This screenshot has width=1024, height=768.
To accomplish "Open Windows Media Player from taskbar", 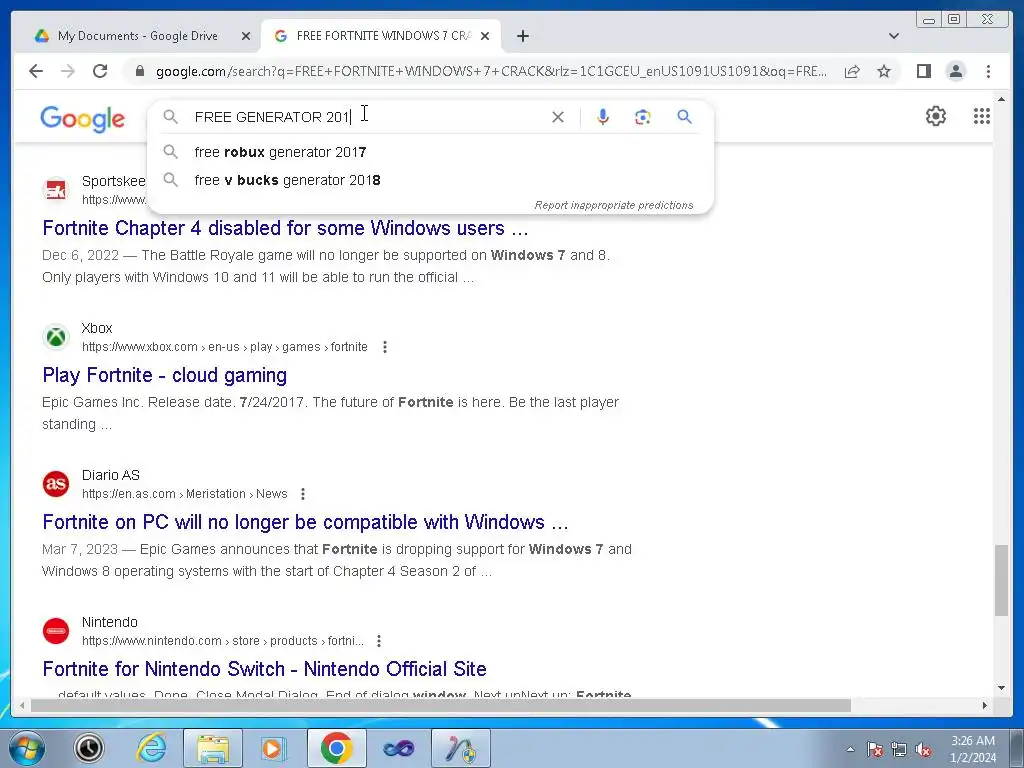I will 272,748.
